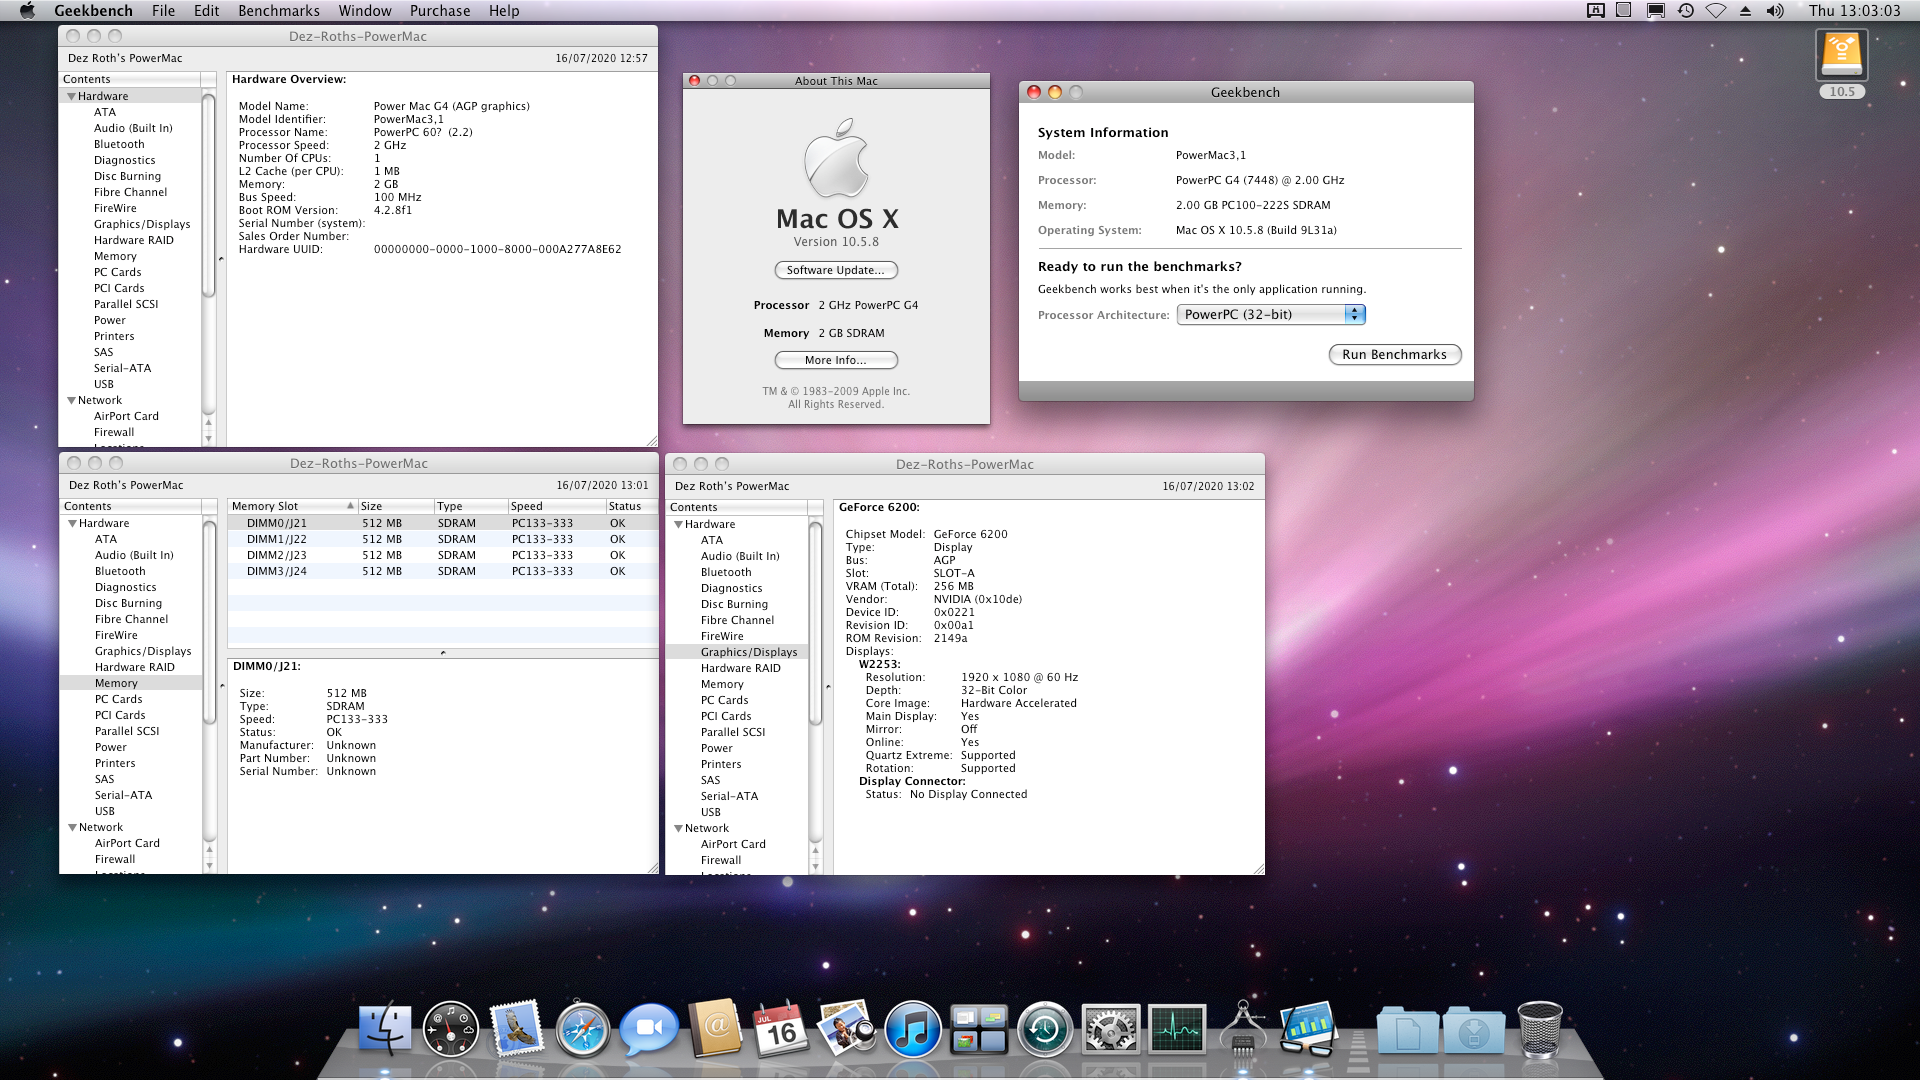This screenshot has width=1920, height=1080.
Task: Open the iCal calendar Dock icon
Action: pos(780,1029)
